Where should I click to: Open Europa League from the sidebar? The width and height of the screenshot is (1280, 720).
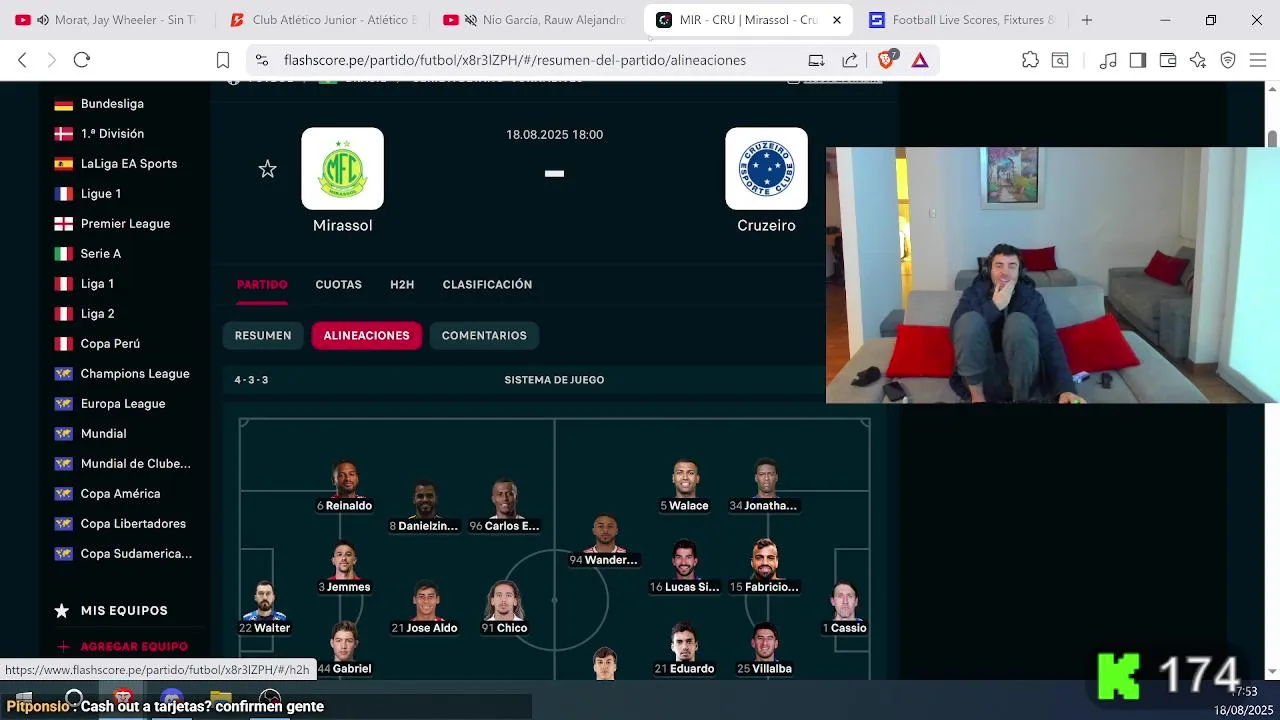123,404
